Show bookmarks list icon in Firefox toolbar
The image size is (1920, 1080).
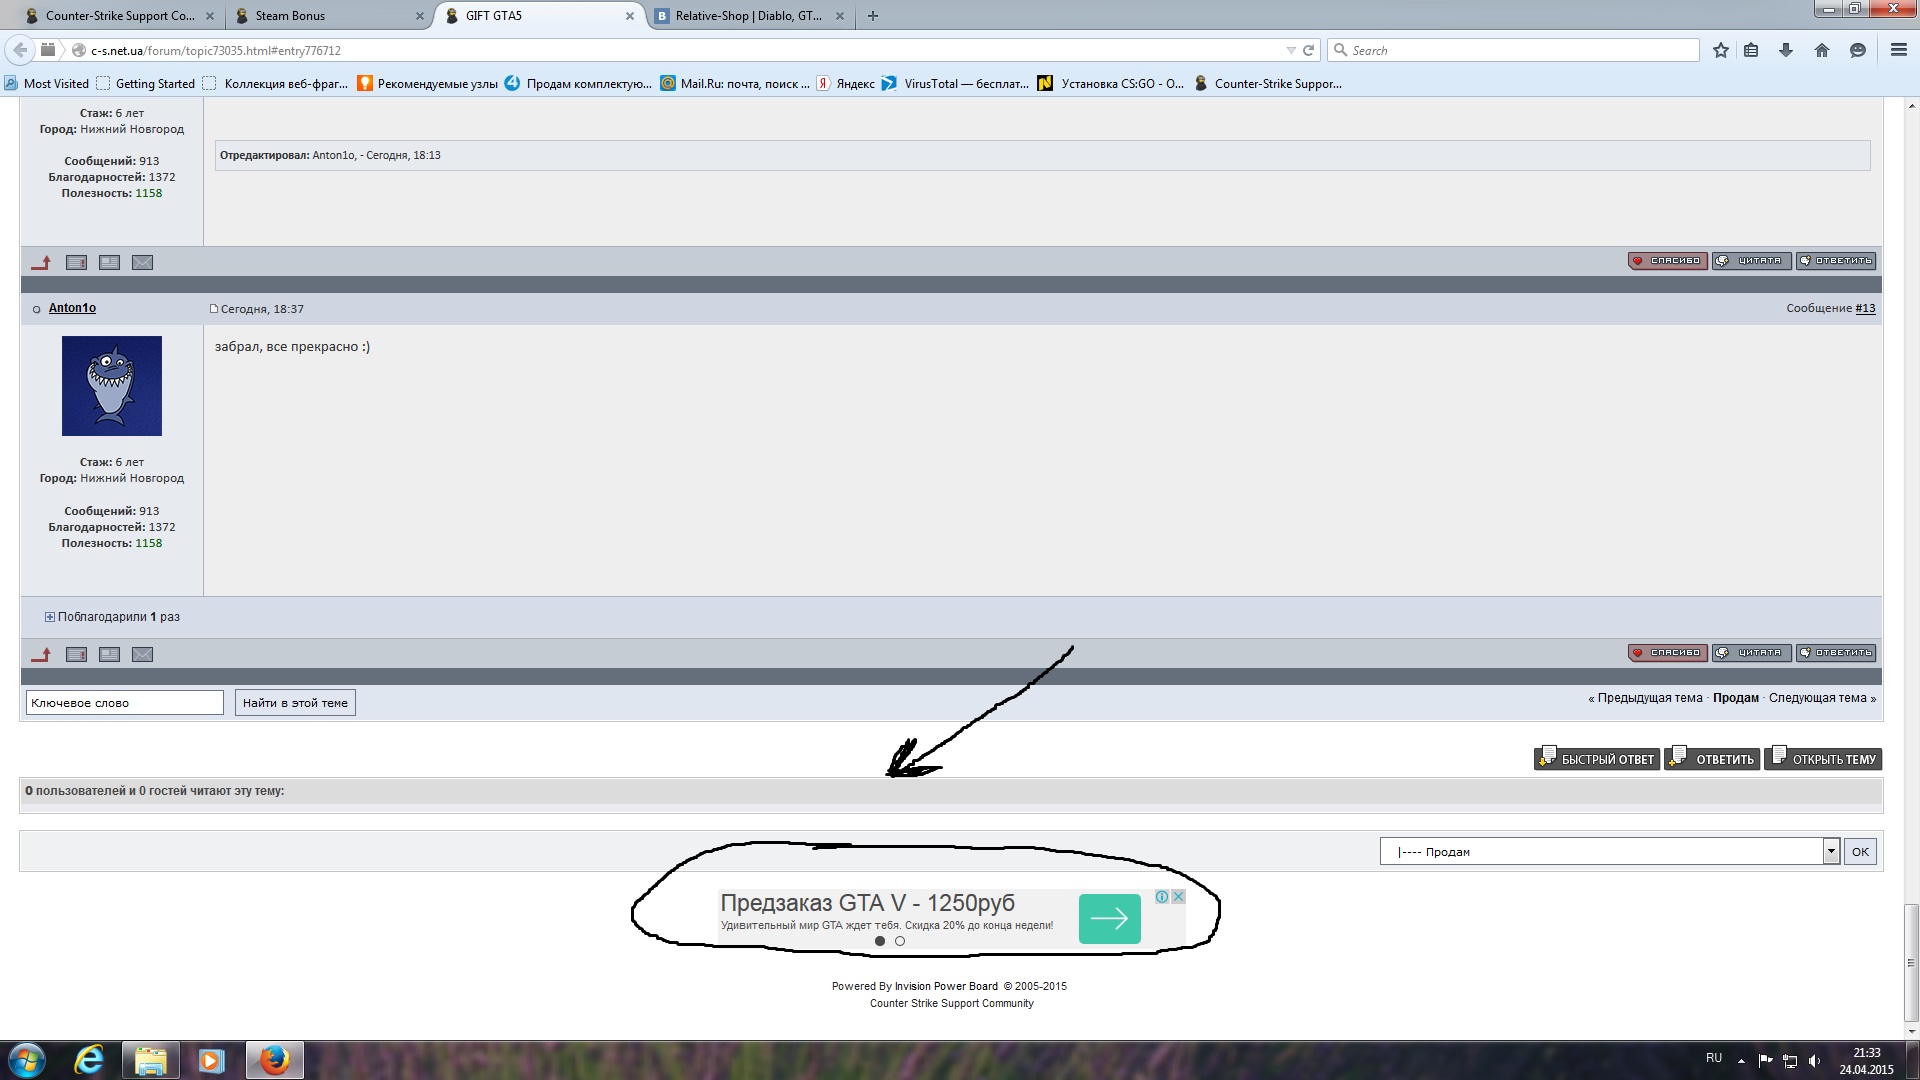point(1751,50)
